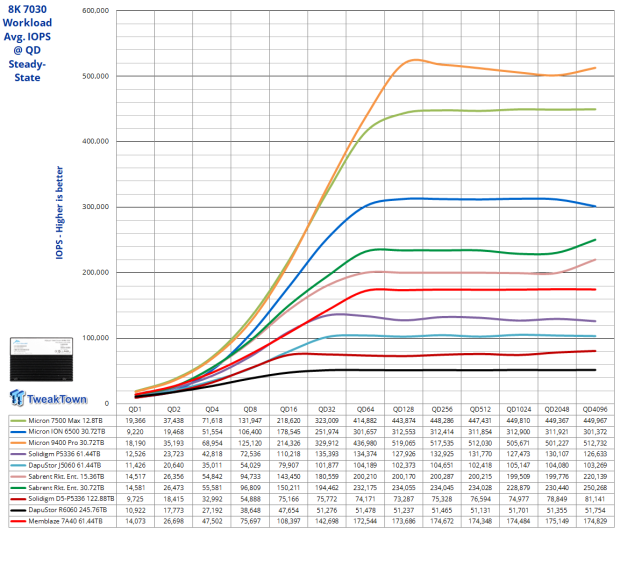
Task: Click the QD32 column header
Action: coord(327,409)
